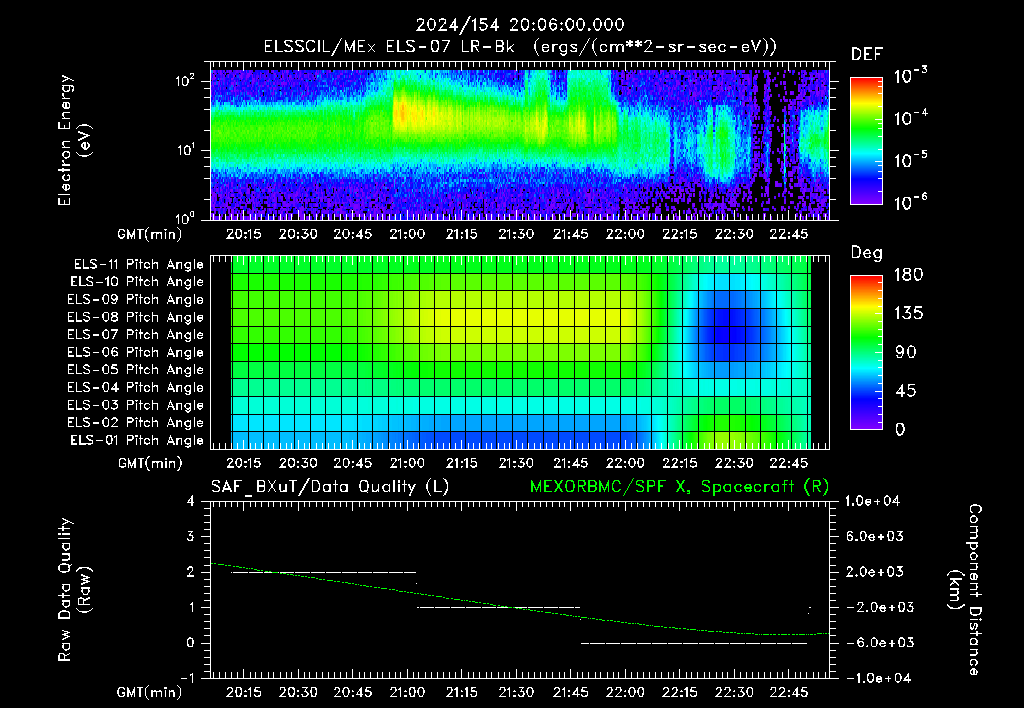Click the 45 tick on Deg color bar
Viewport: 1024px width, 708px height.
coord(905,391)
